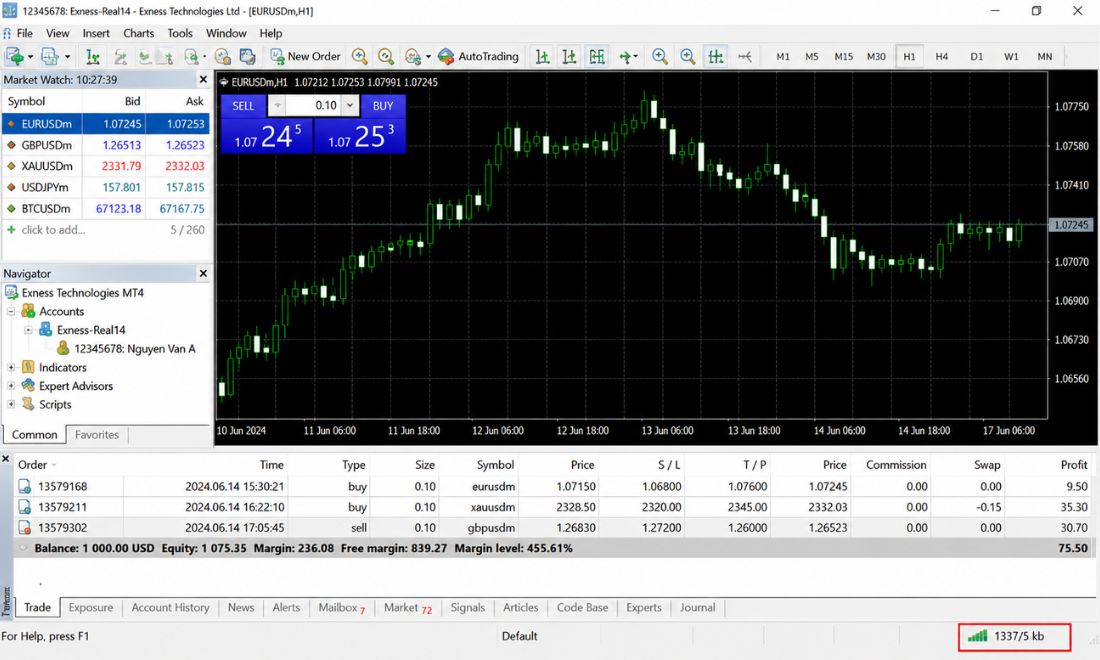The image size is (1100, 660).
Task: Open the Account History tab
Action: pyautogui.click(x=170, y=607)
